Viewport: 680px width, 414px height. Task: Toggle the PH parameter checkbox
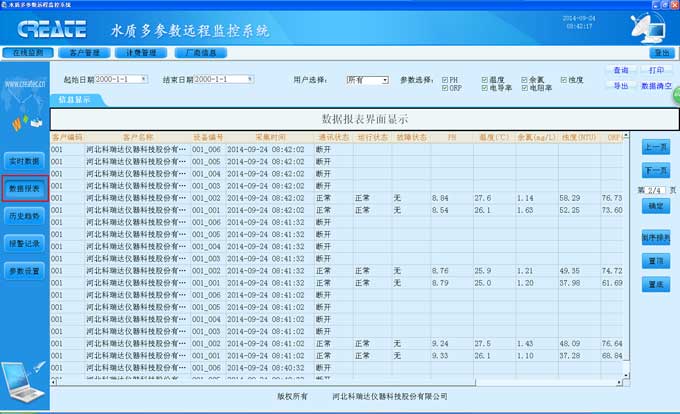coord(445,78)
